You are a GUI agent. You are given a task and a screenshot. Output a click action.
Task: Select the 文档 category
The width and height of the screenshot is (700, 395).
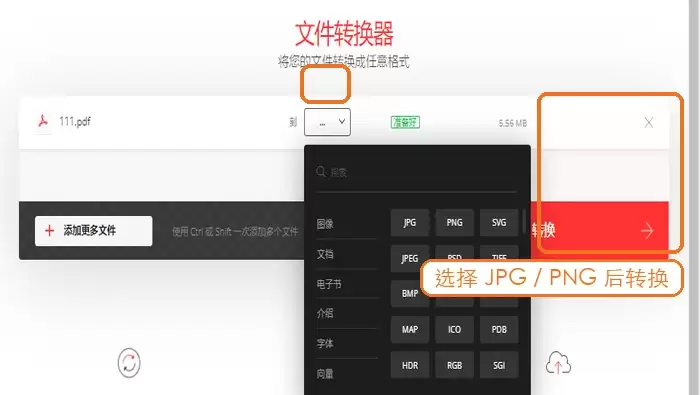click(x=325, y=254)
